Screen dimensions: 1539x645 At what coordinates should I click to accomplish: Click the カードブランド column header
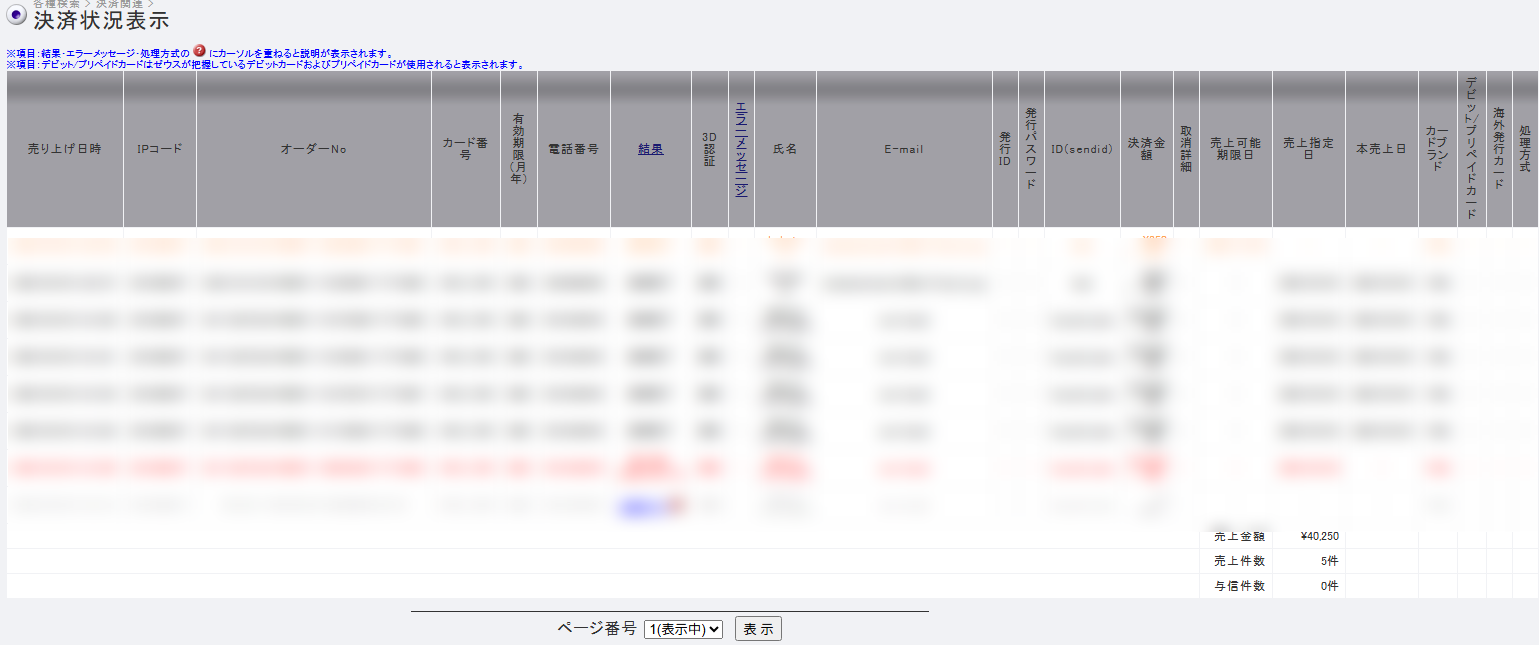pyautogui.click(x=1438, y=149)
